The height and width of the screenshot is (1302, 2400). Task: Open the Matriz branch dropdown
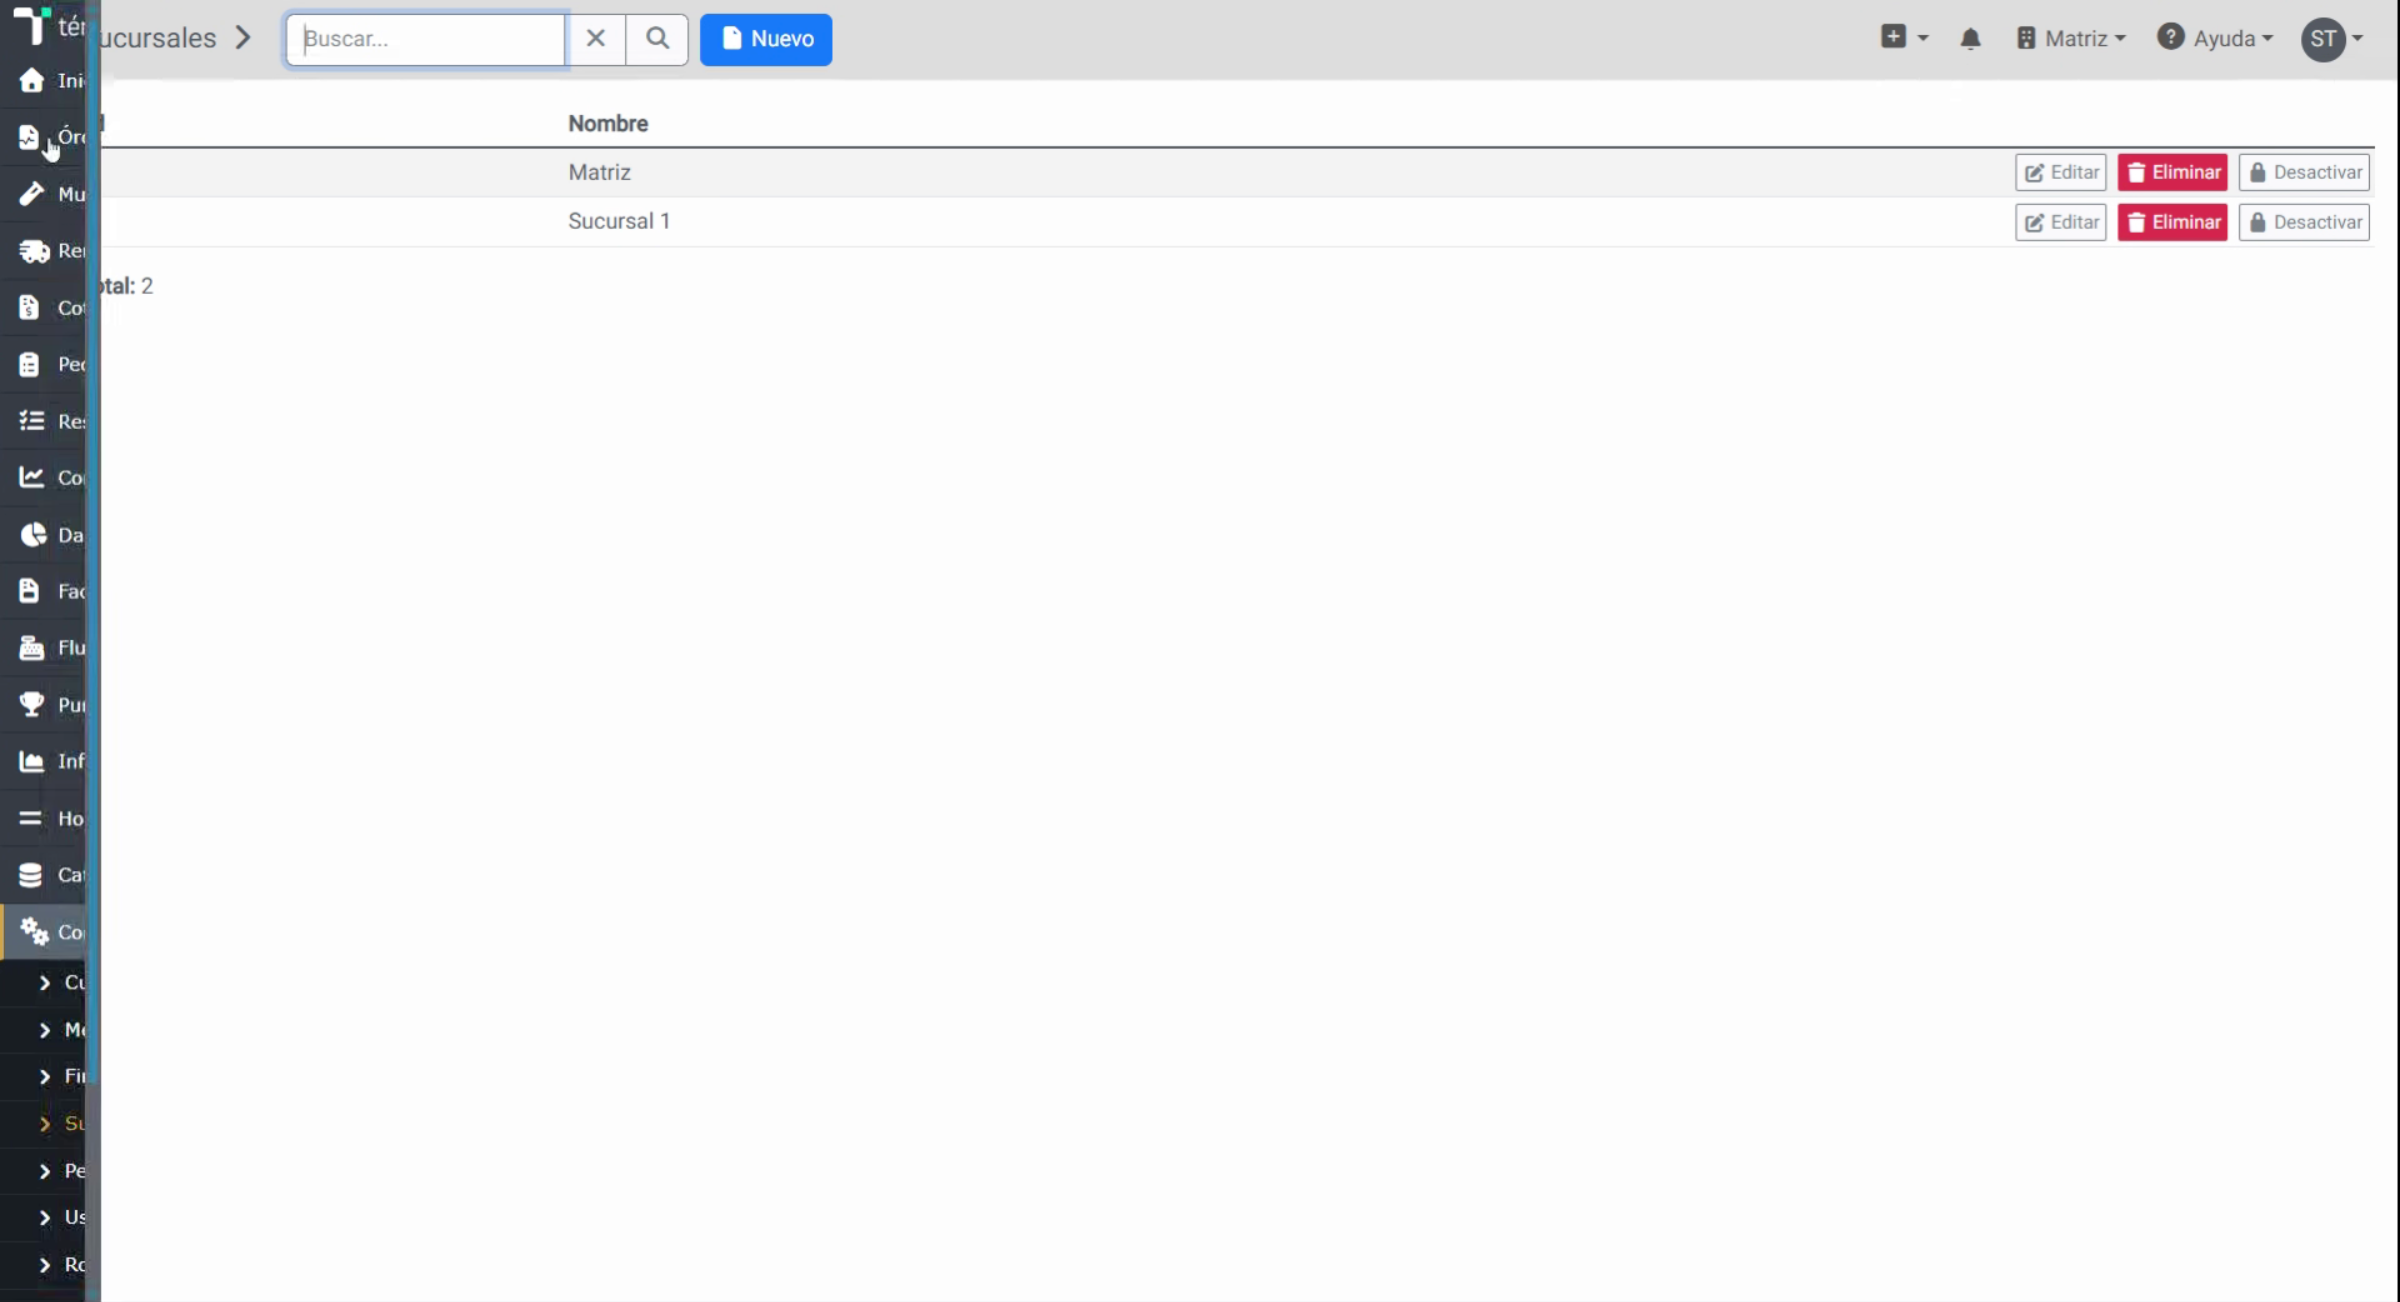[x=2071, y=38]
